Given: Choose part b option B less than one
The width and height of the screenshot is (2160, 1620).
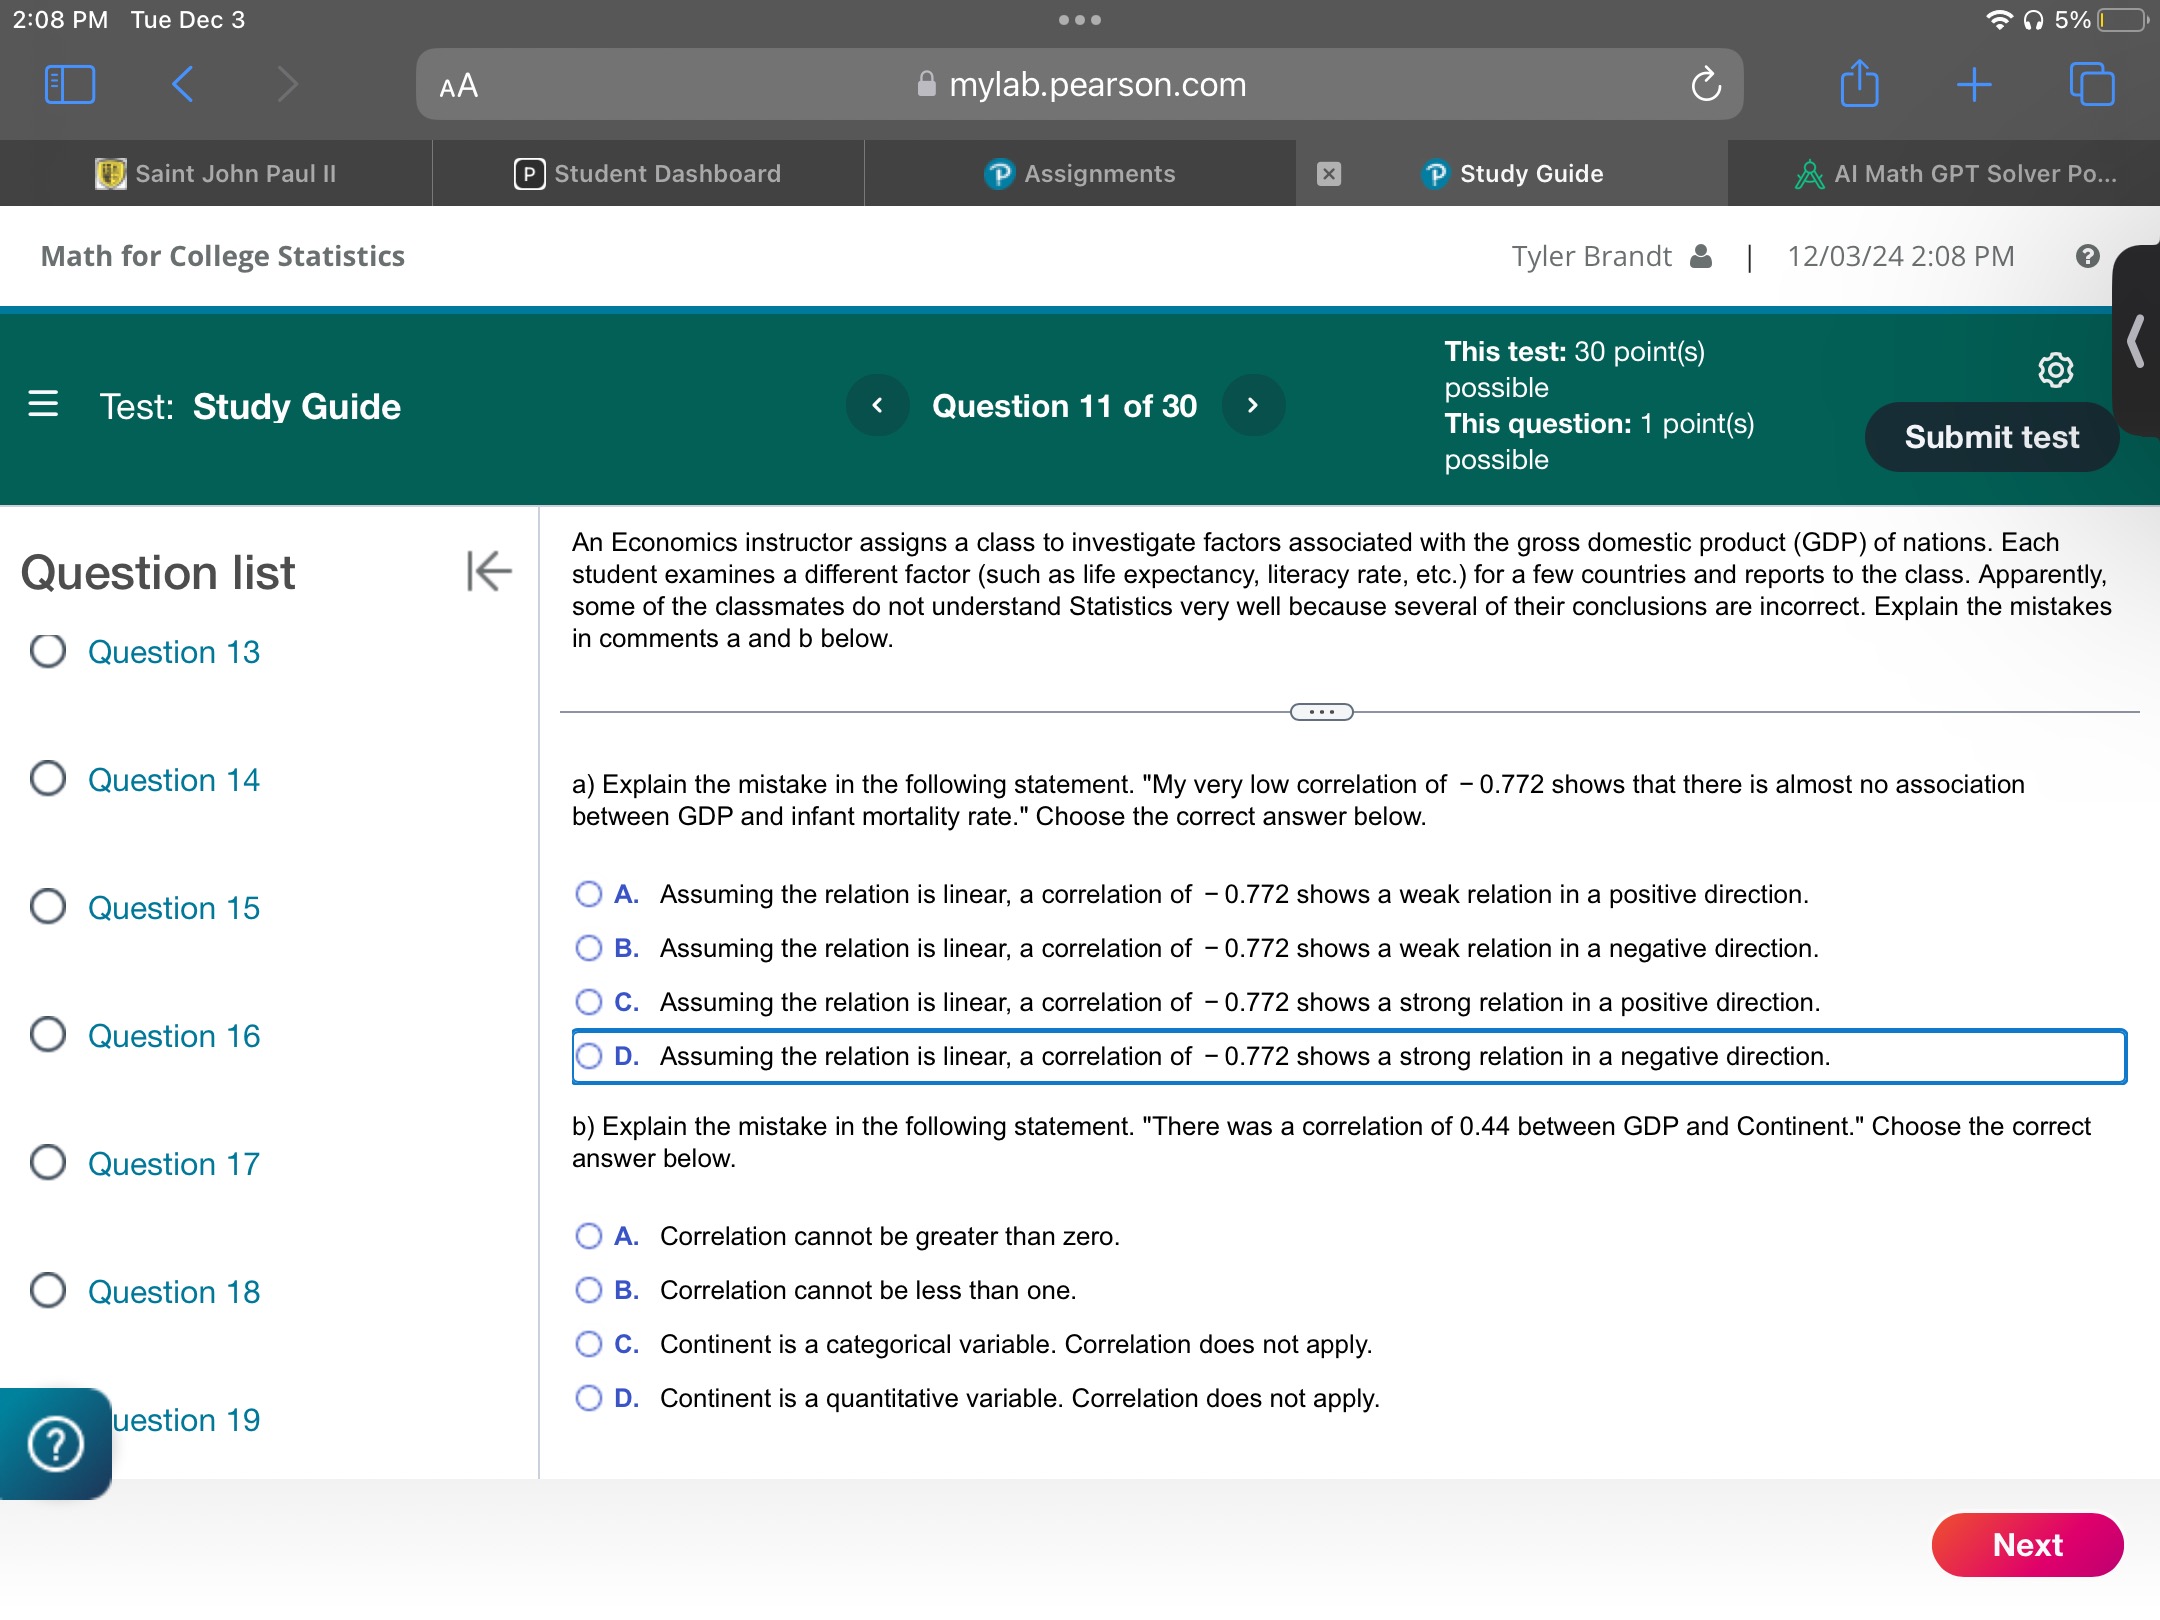Looking at the screenshot, I should pyautogui.click(x=589, y=1290).
